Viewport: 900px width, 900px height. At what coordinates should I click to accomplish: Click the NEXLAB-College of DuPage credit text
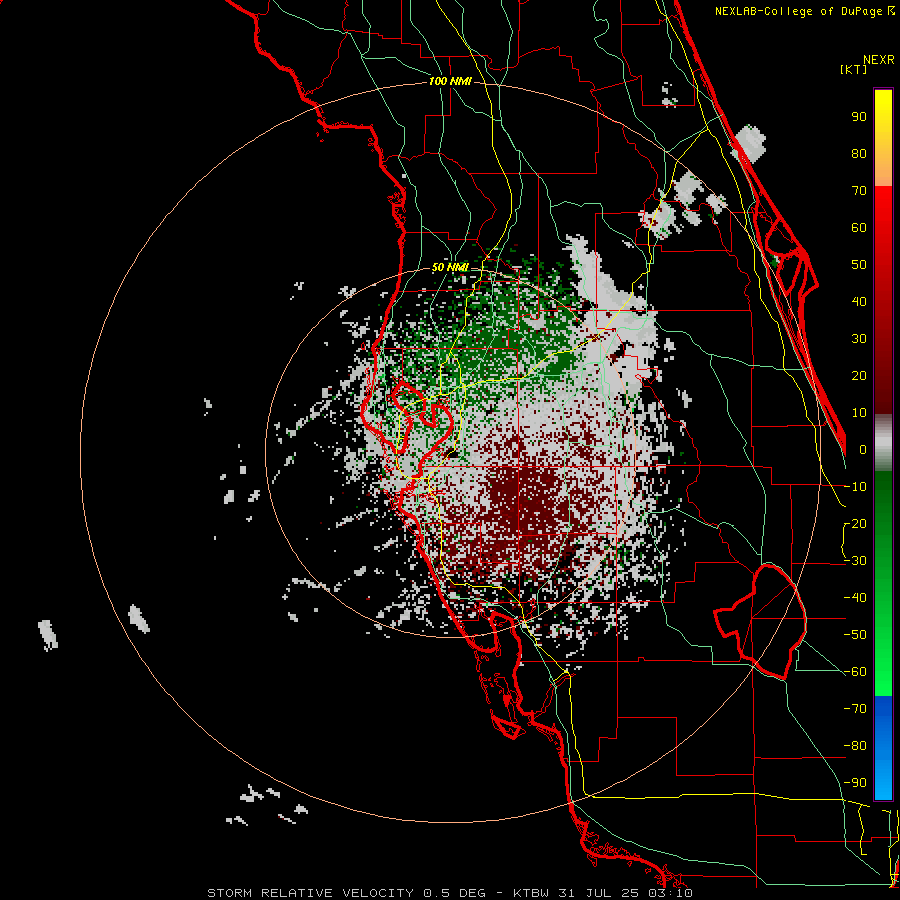[798, 11]
